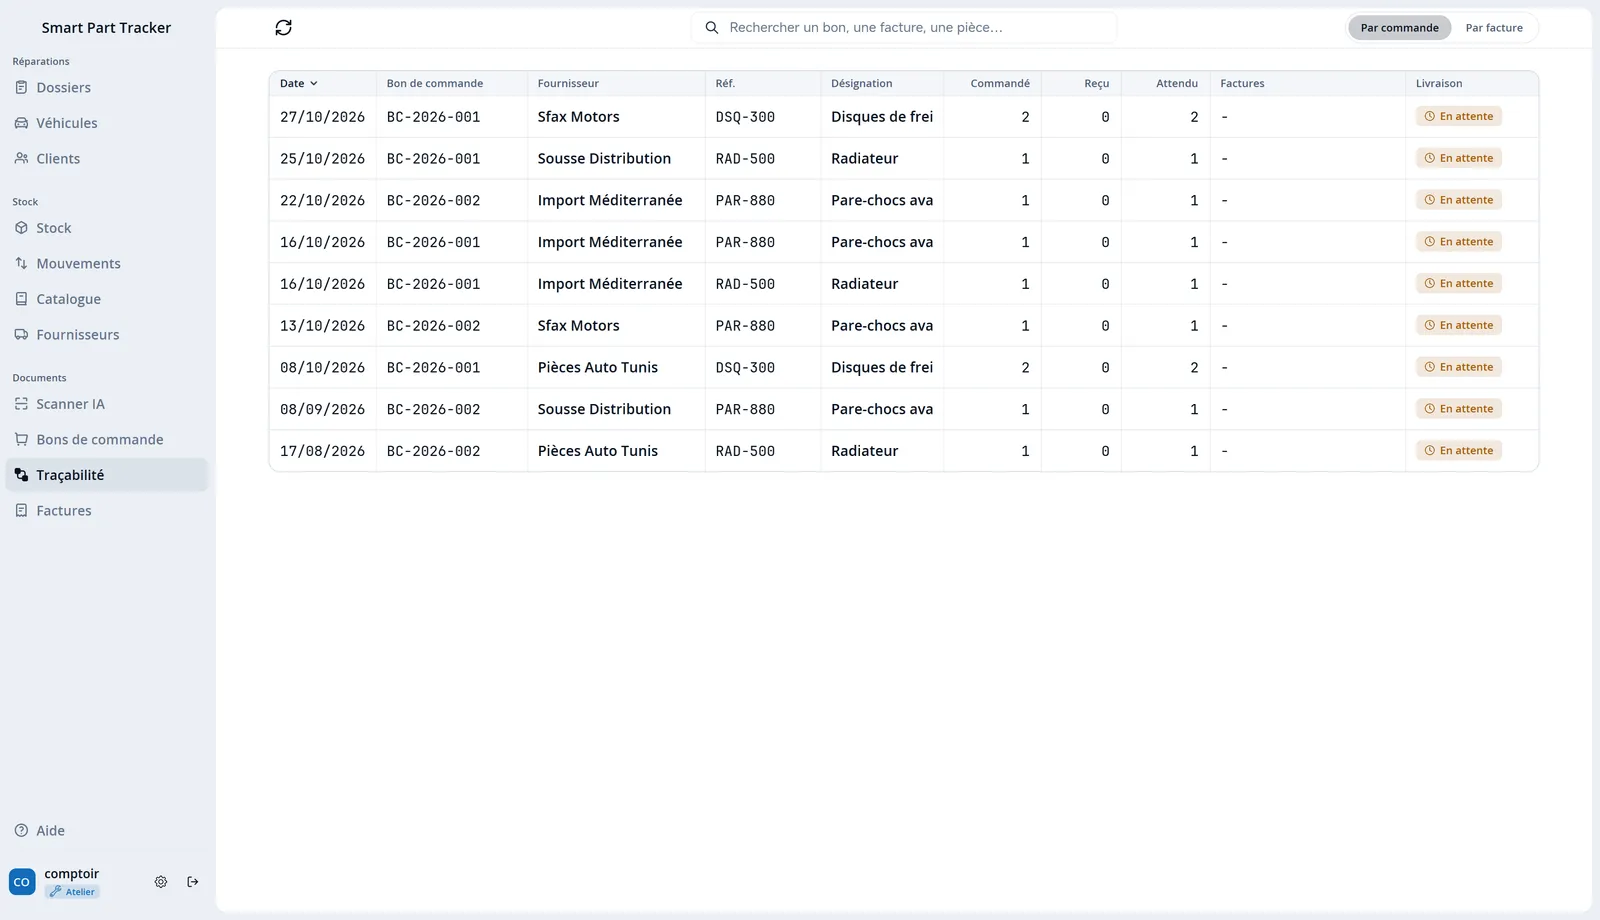Click the Smart Part Tracker title

(x=106, y=28)
